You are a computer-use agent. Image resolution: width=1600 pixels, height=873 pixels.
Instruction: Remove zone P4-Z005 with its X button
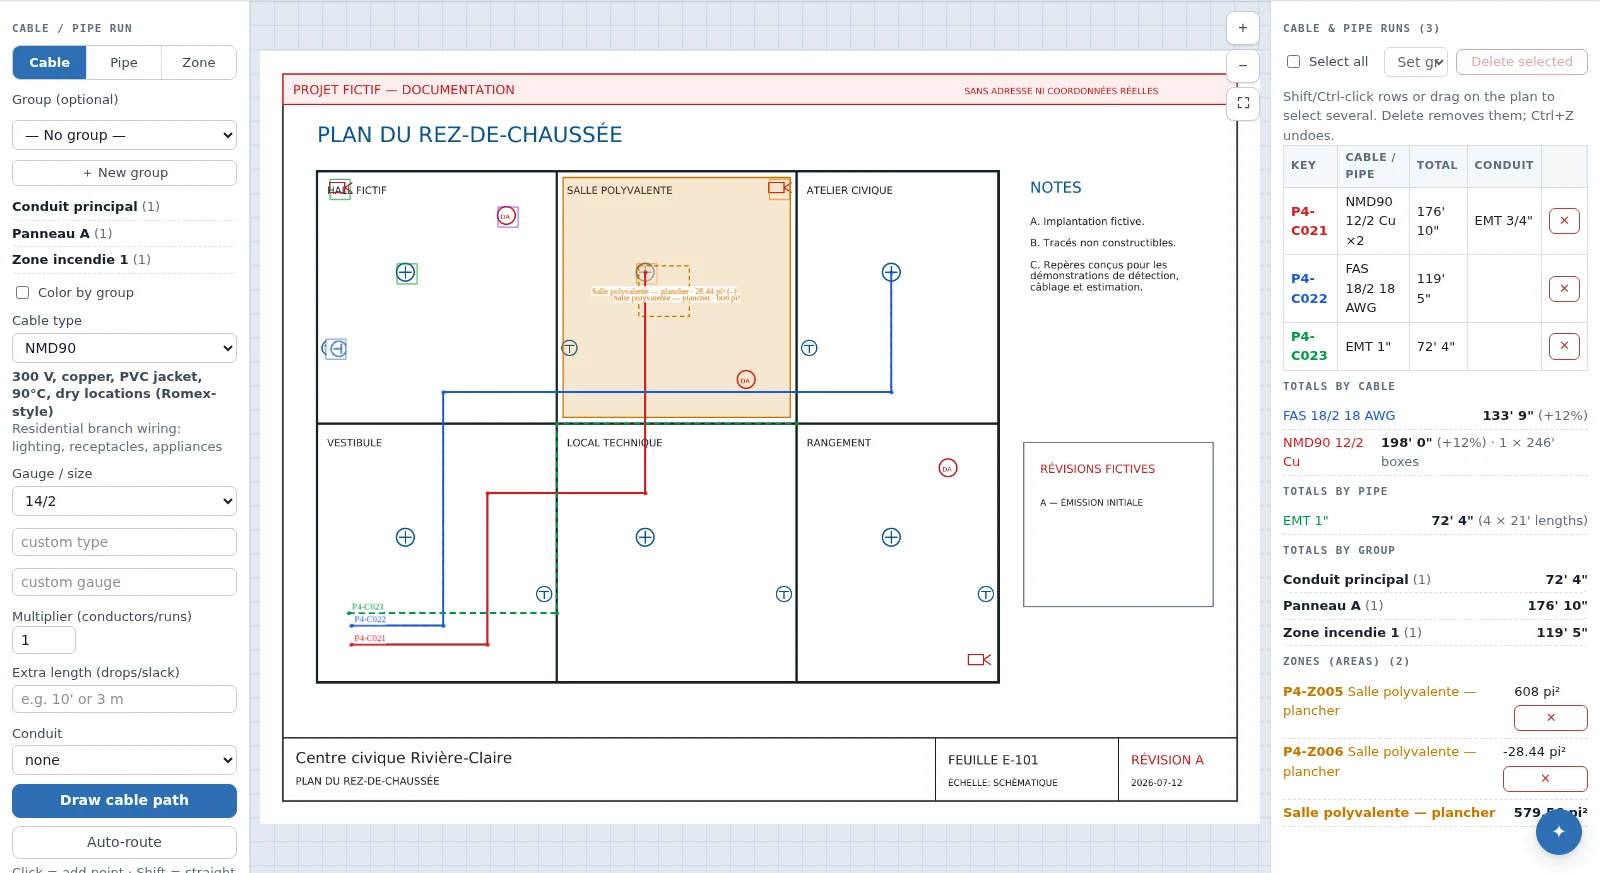tap(1550, 718)
